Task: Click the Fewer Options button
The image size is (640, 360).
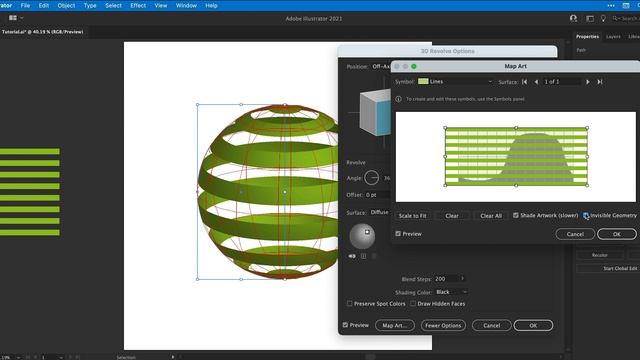Action: click(x=443, y=325)
